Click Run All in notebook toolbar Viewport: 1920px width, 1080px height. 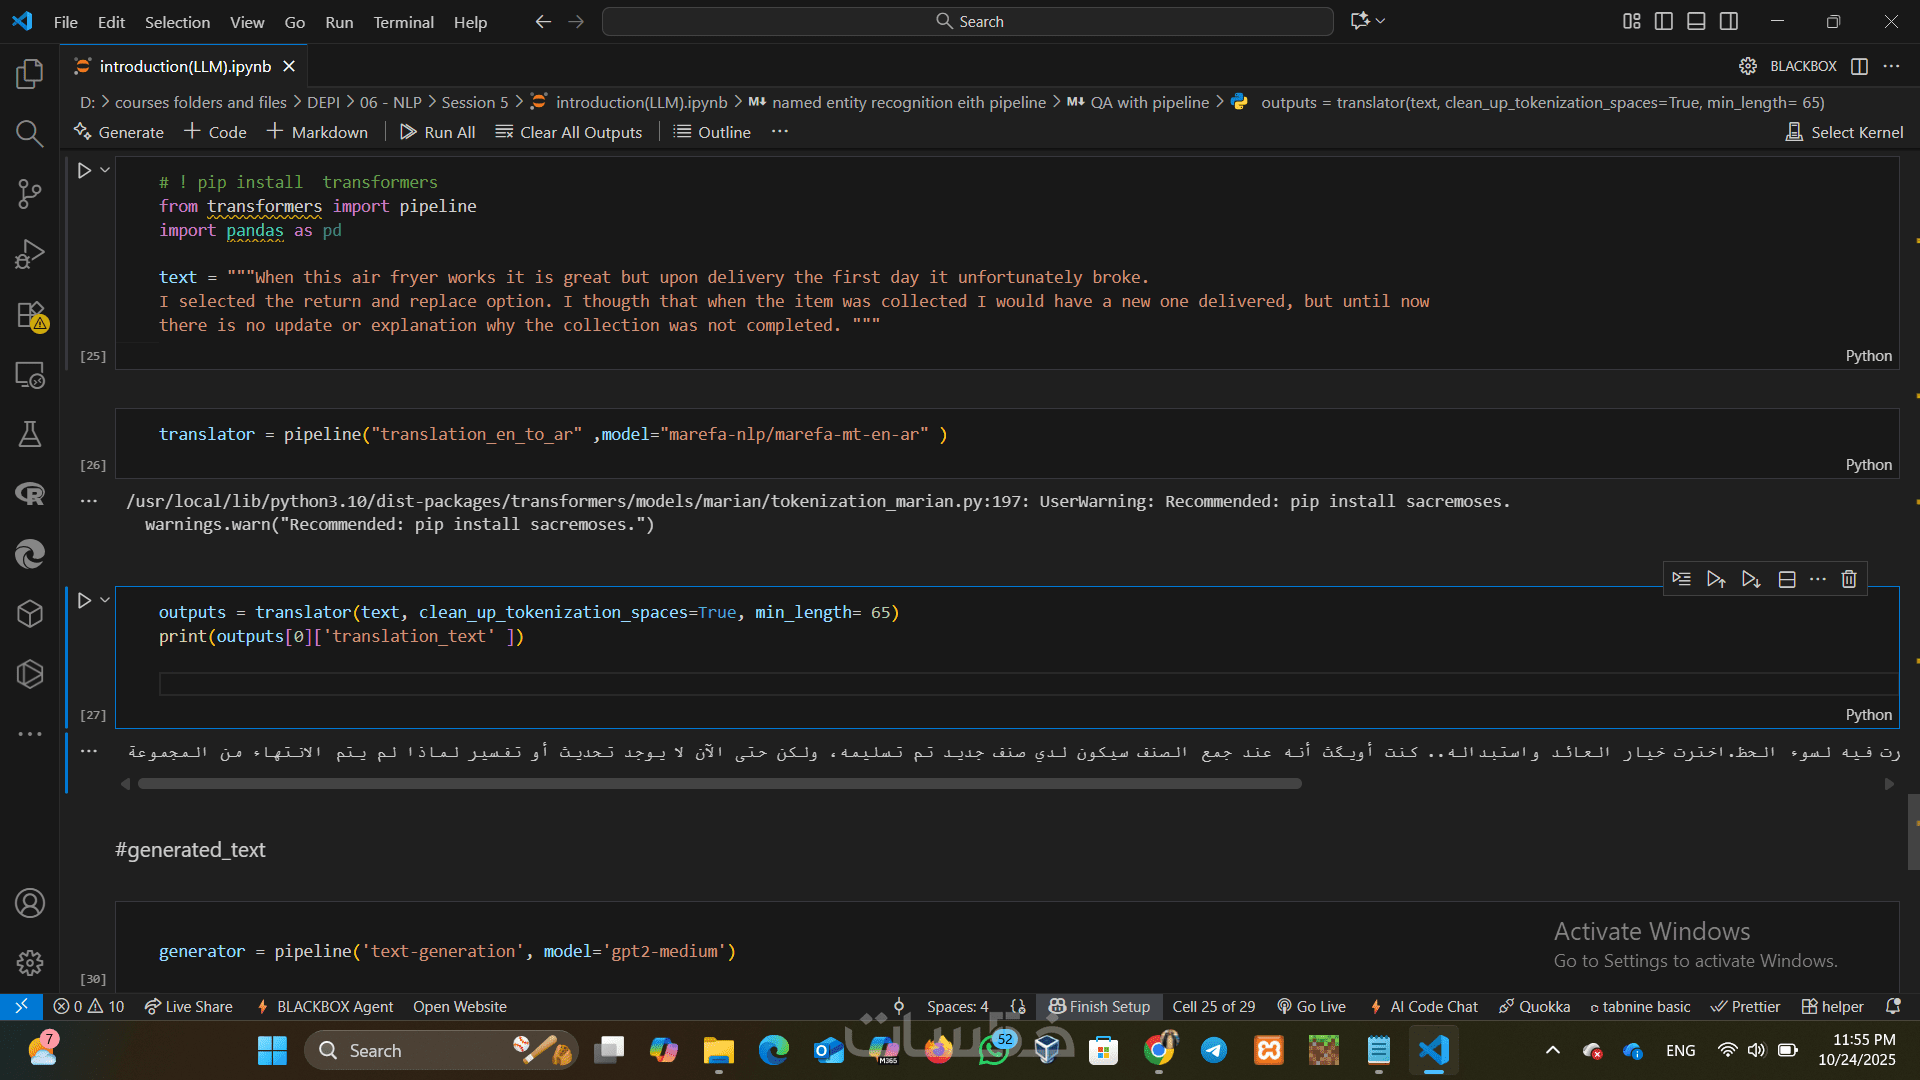pyautogui.click(x=438, y=132)
